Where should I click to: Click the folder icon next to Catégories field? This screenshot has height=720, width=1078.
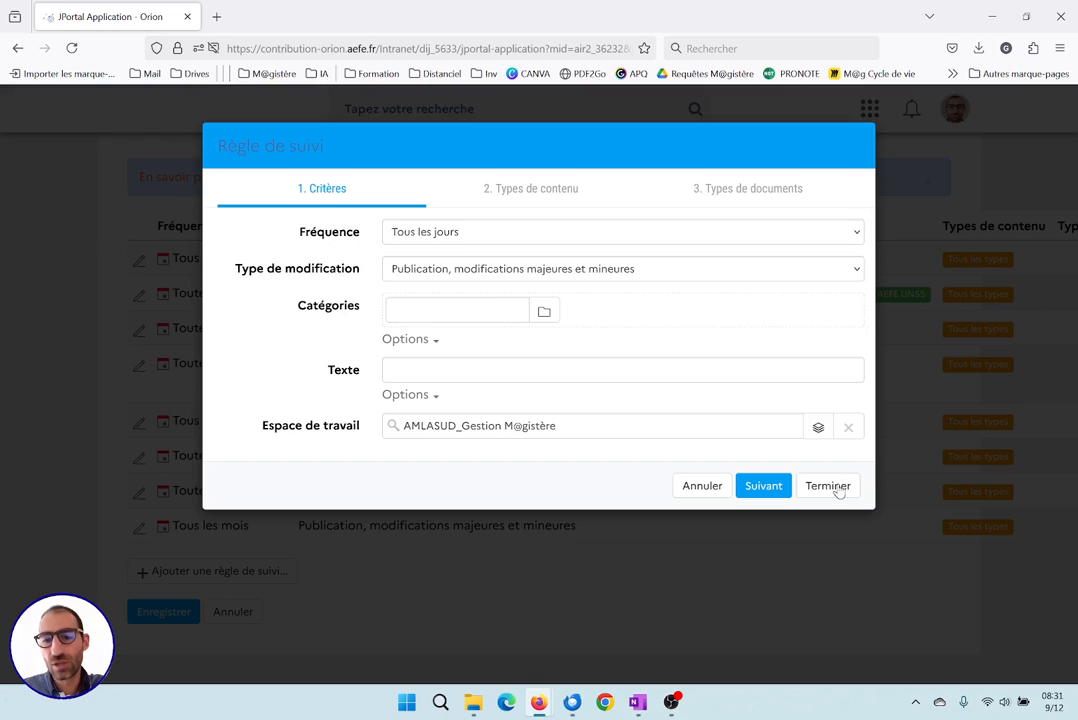click(544, 311)
